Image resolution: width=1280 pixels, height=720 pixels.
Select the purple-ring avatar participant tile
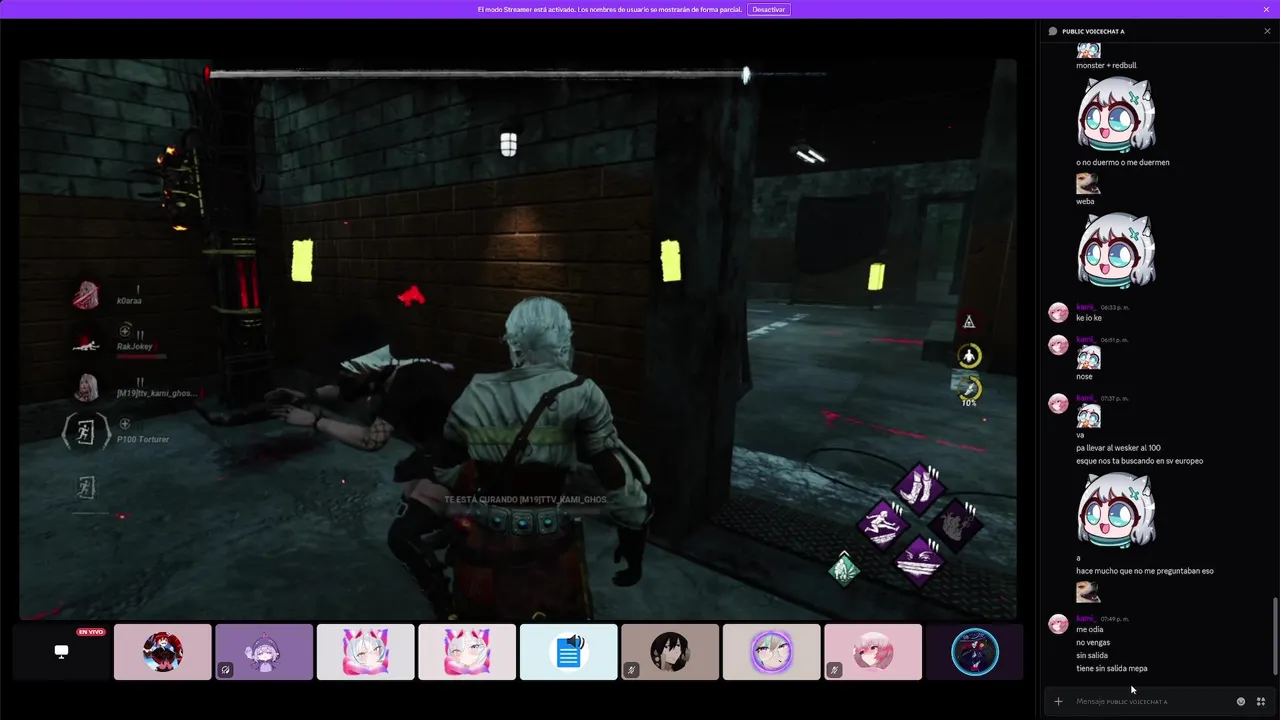pos(772,652)
